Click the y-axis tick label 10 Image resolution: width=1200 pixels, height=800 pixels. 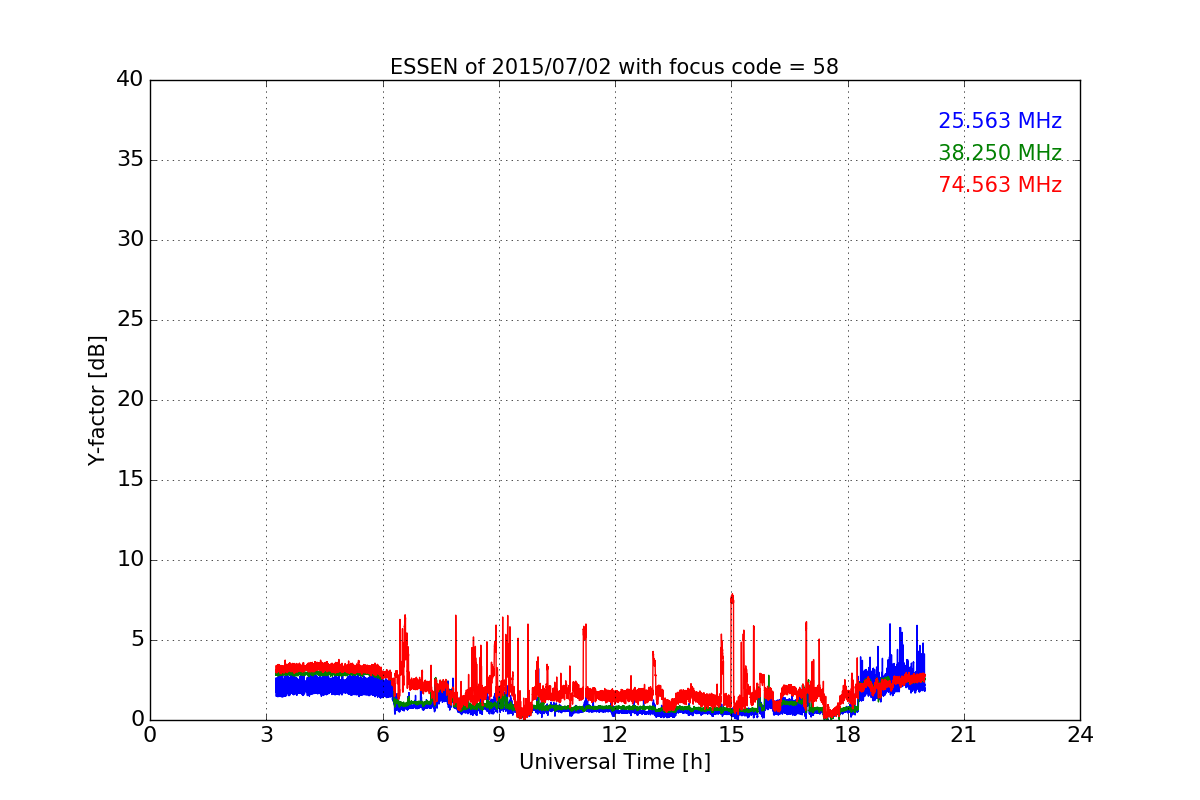[x=130, y=560]
